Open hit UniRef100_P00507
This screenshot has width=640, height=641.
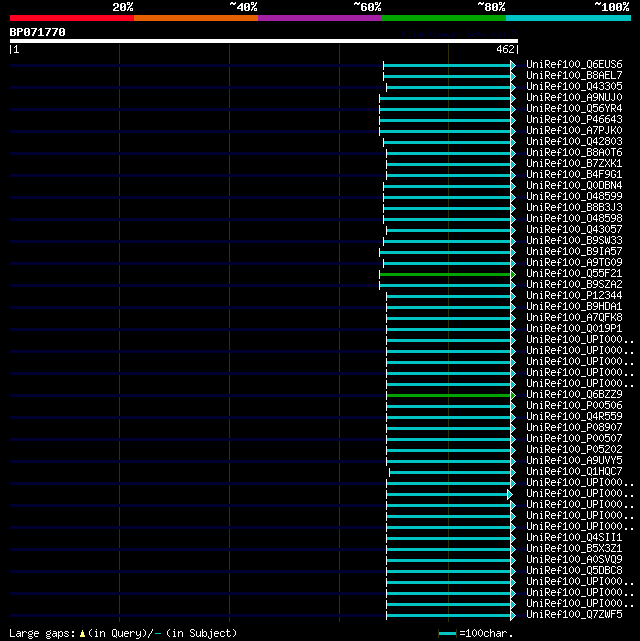click(x=574, y=439)
